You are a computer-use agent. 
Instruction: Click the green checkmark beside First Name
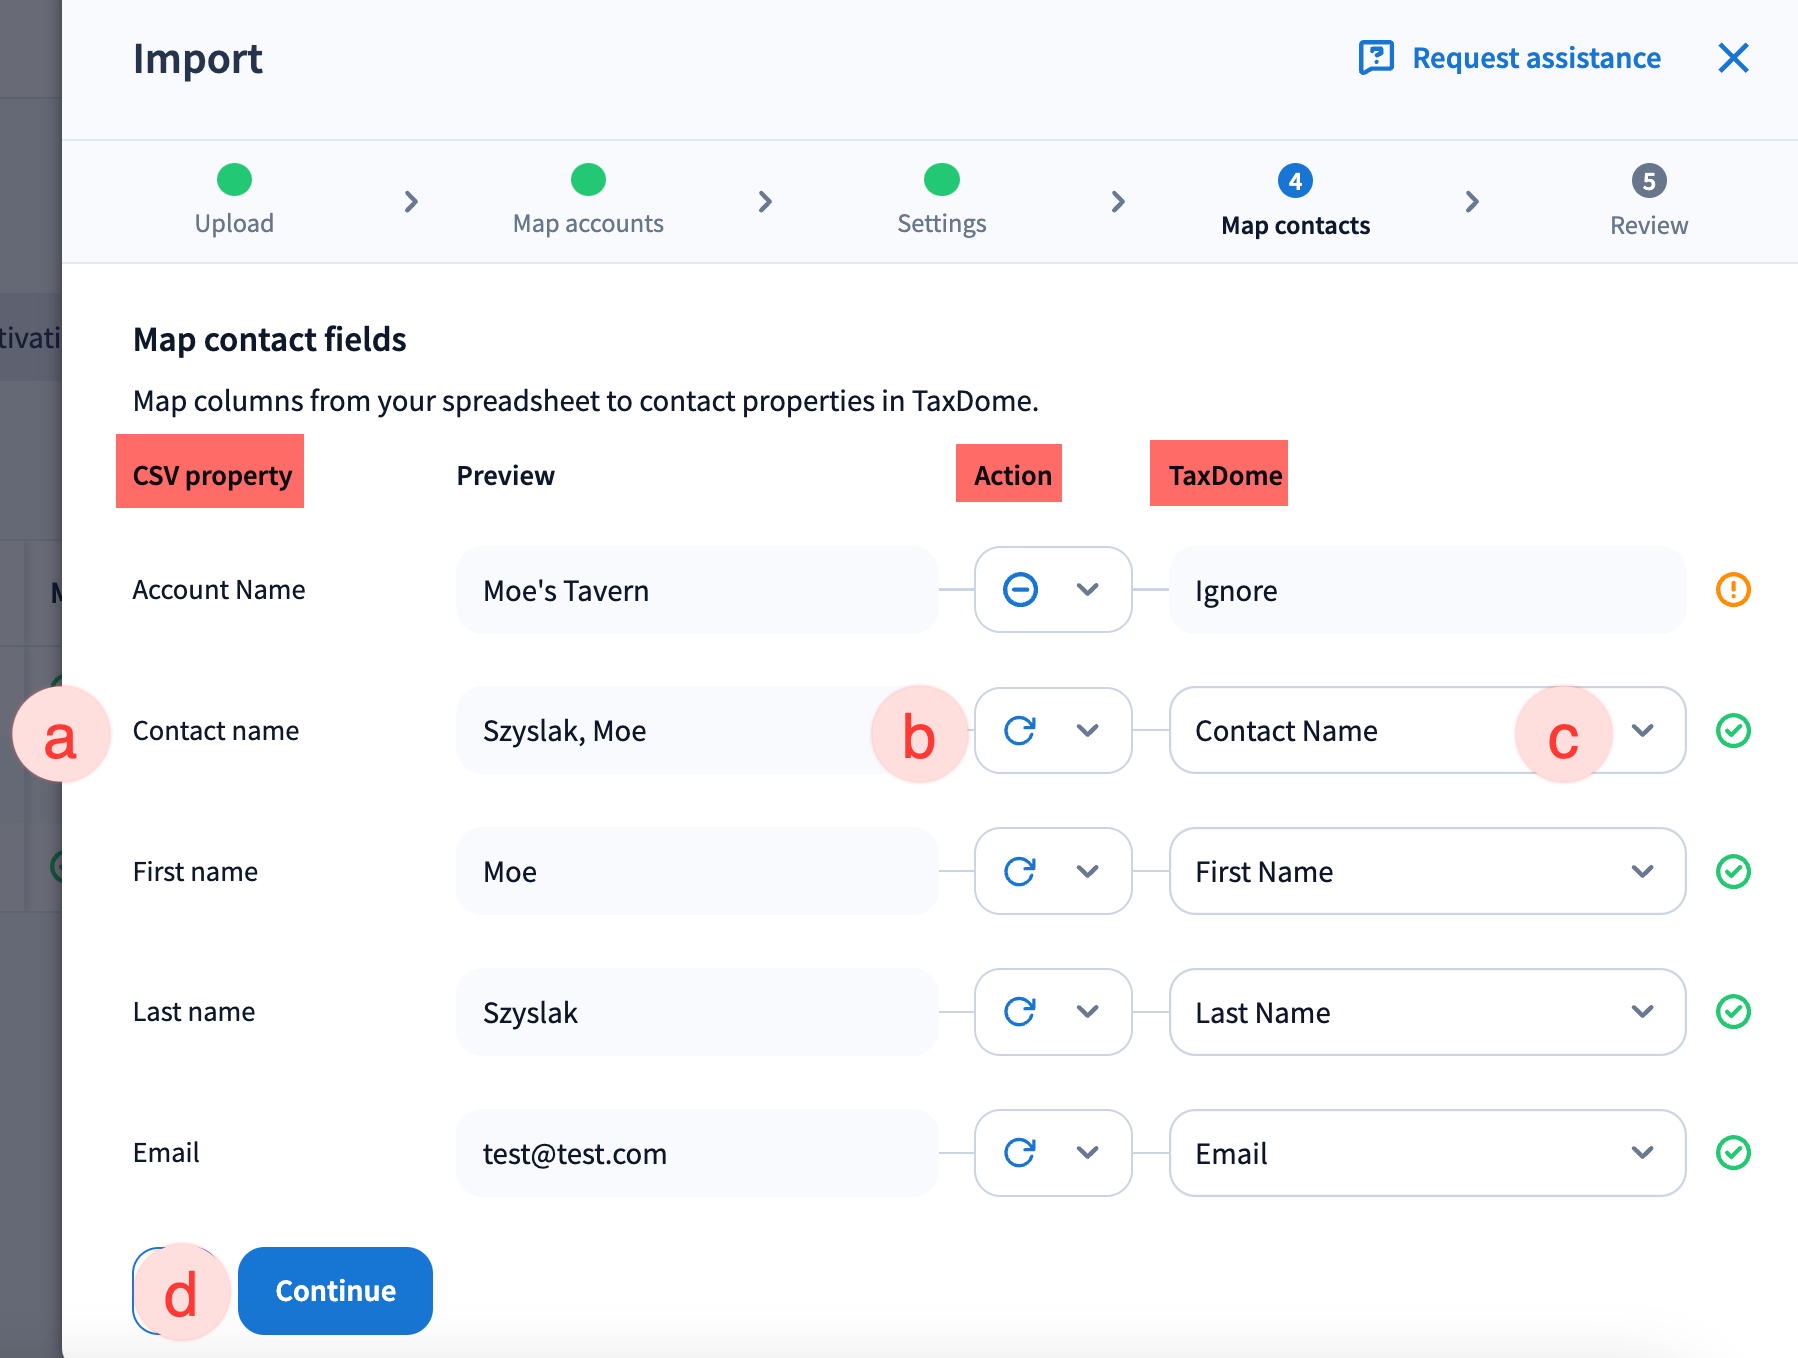(1733, 872)
